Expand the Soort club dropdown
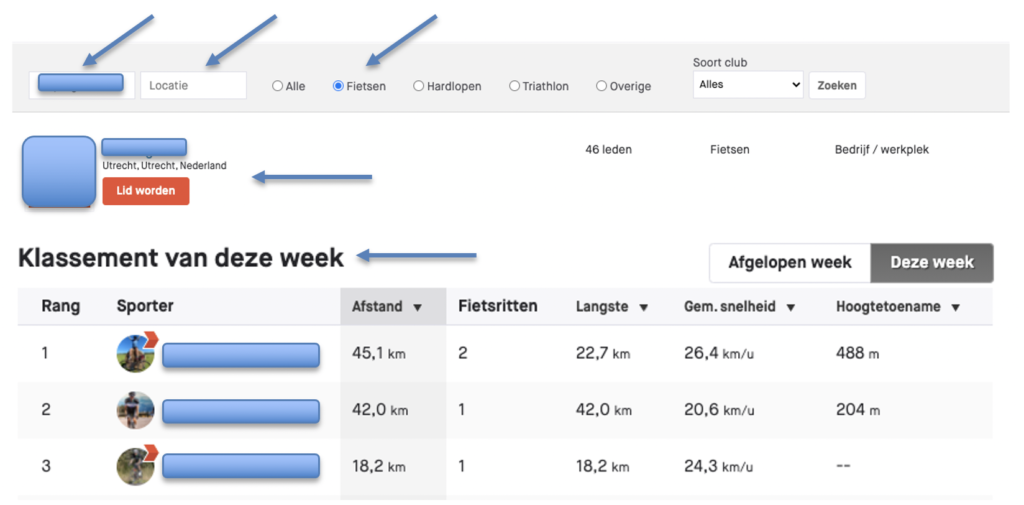Viewport: 1024px width, 505px height. coord(748,85)
